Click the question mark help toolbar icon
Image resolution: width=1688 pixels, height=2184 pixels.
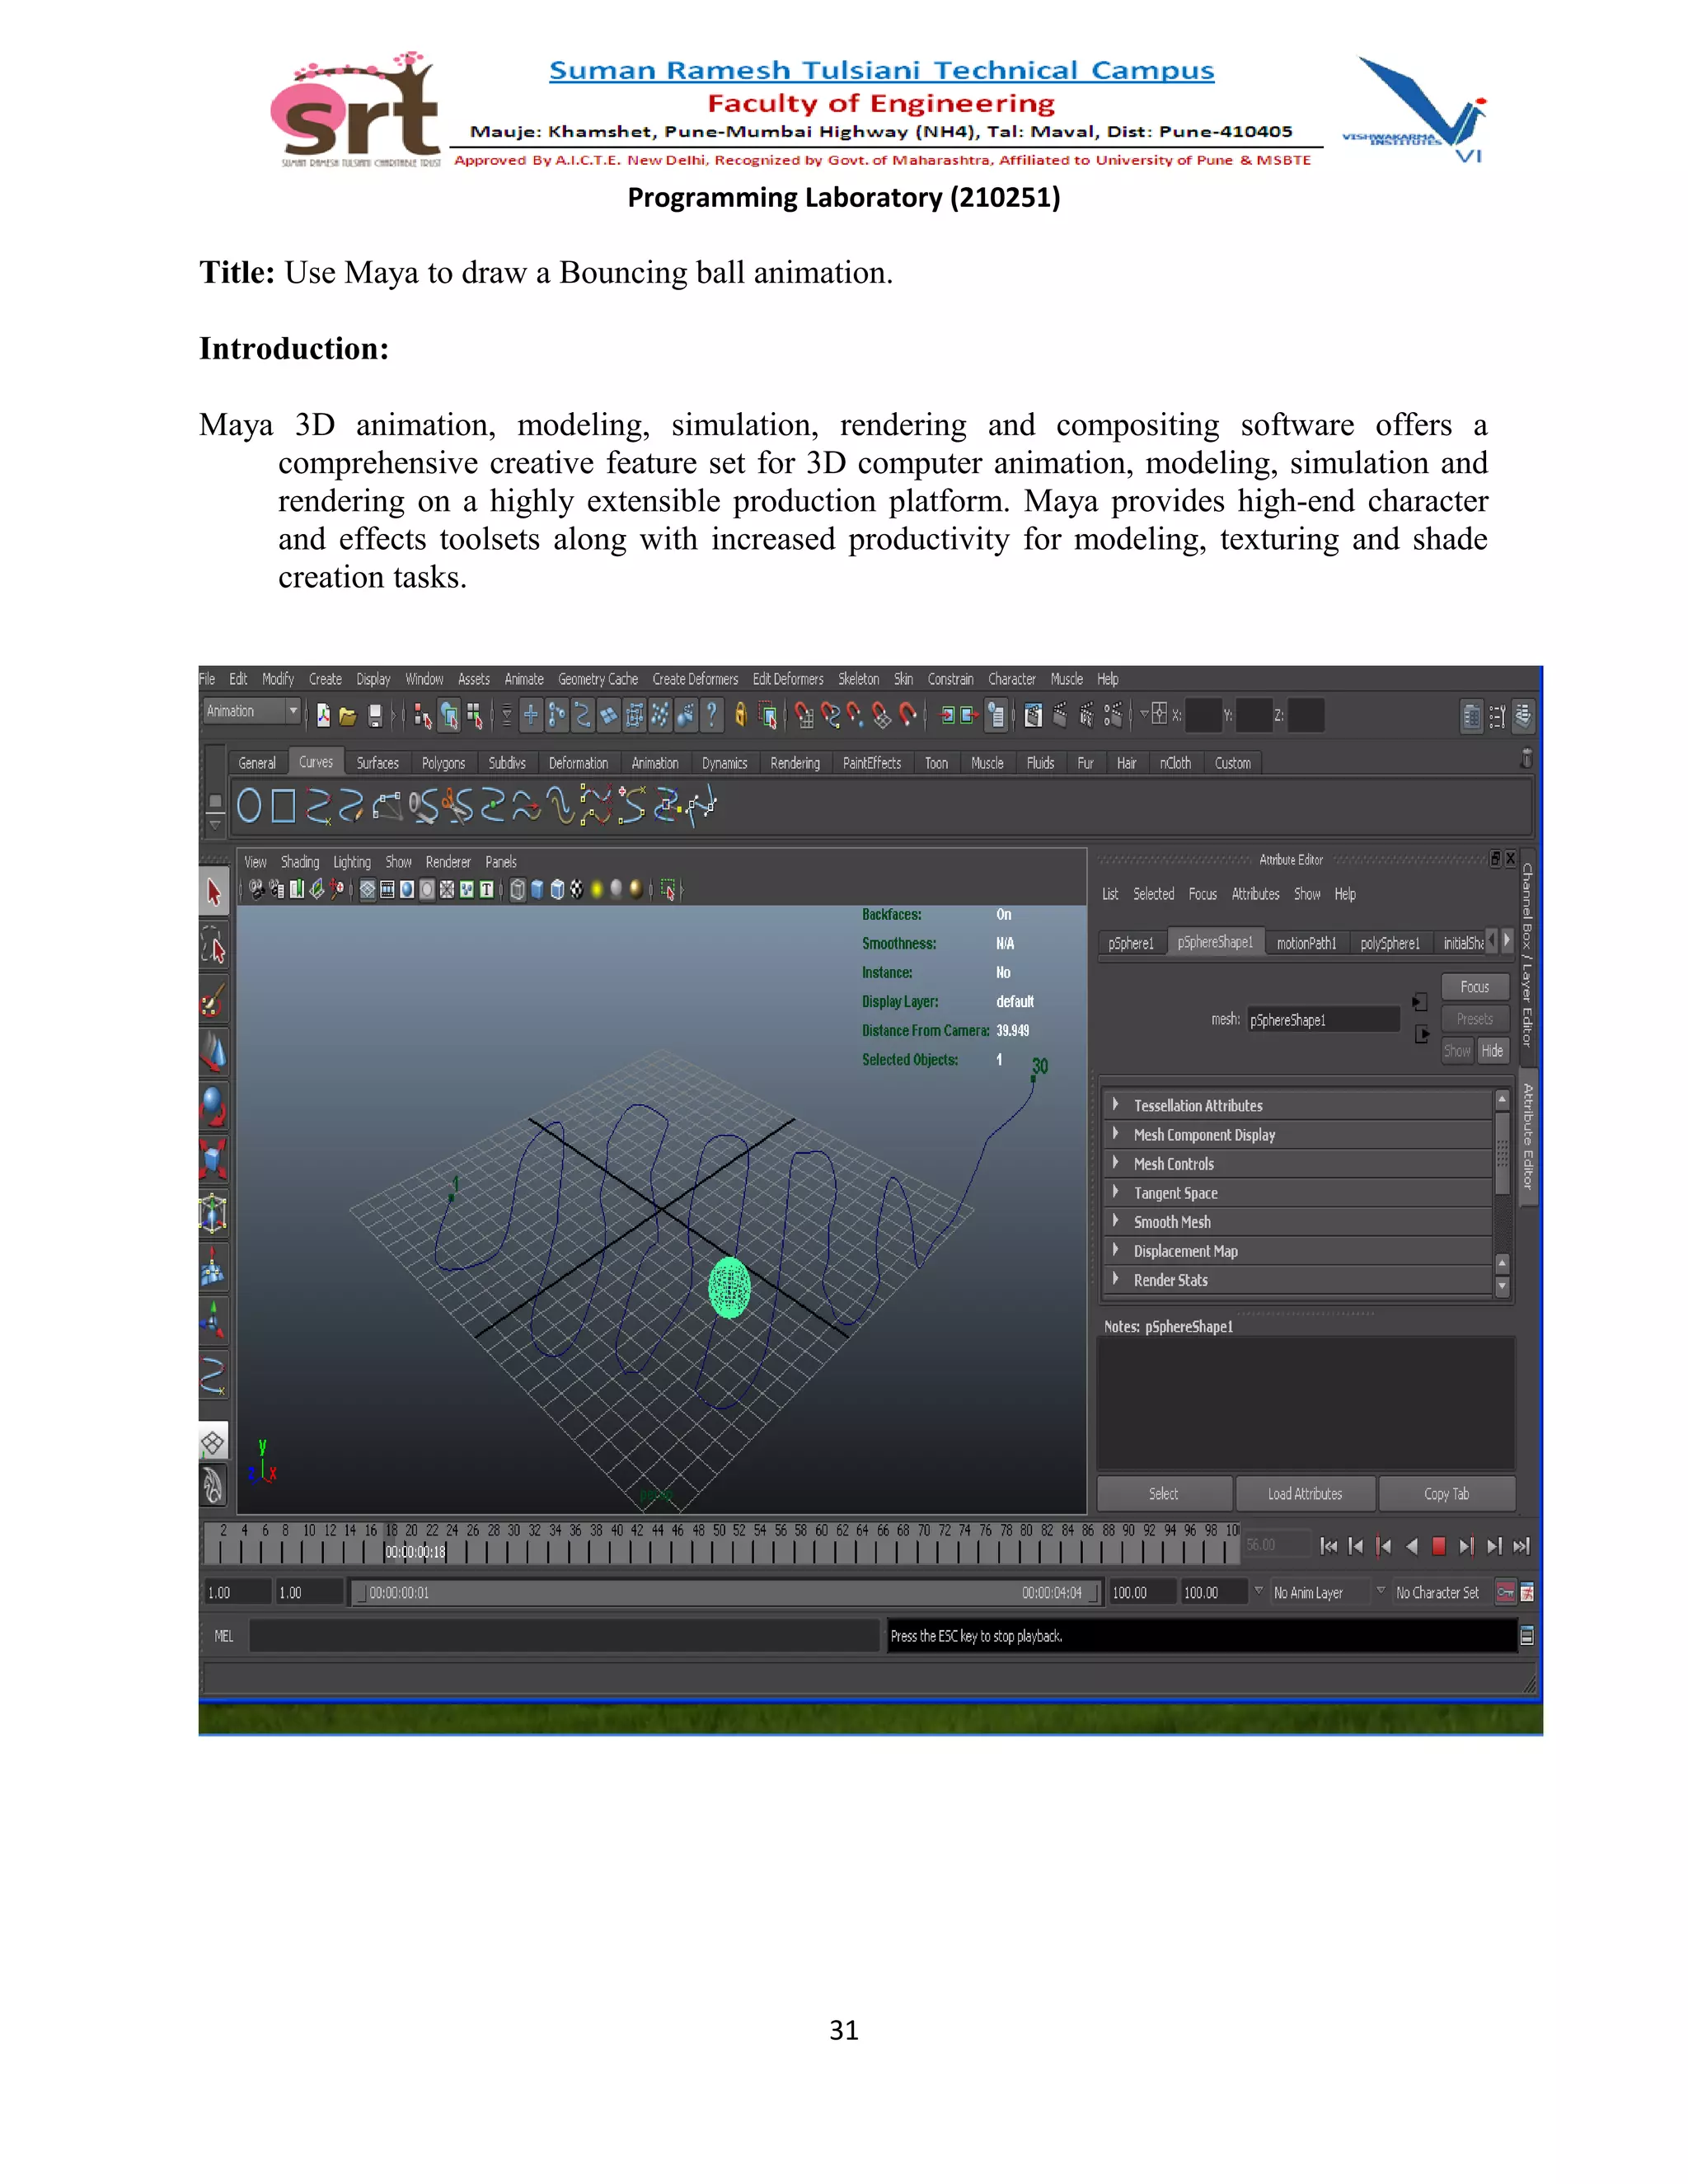[711, 714]
